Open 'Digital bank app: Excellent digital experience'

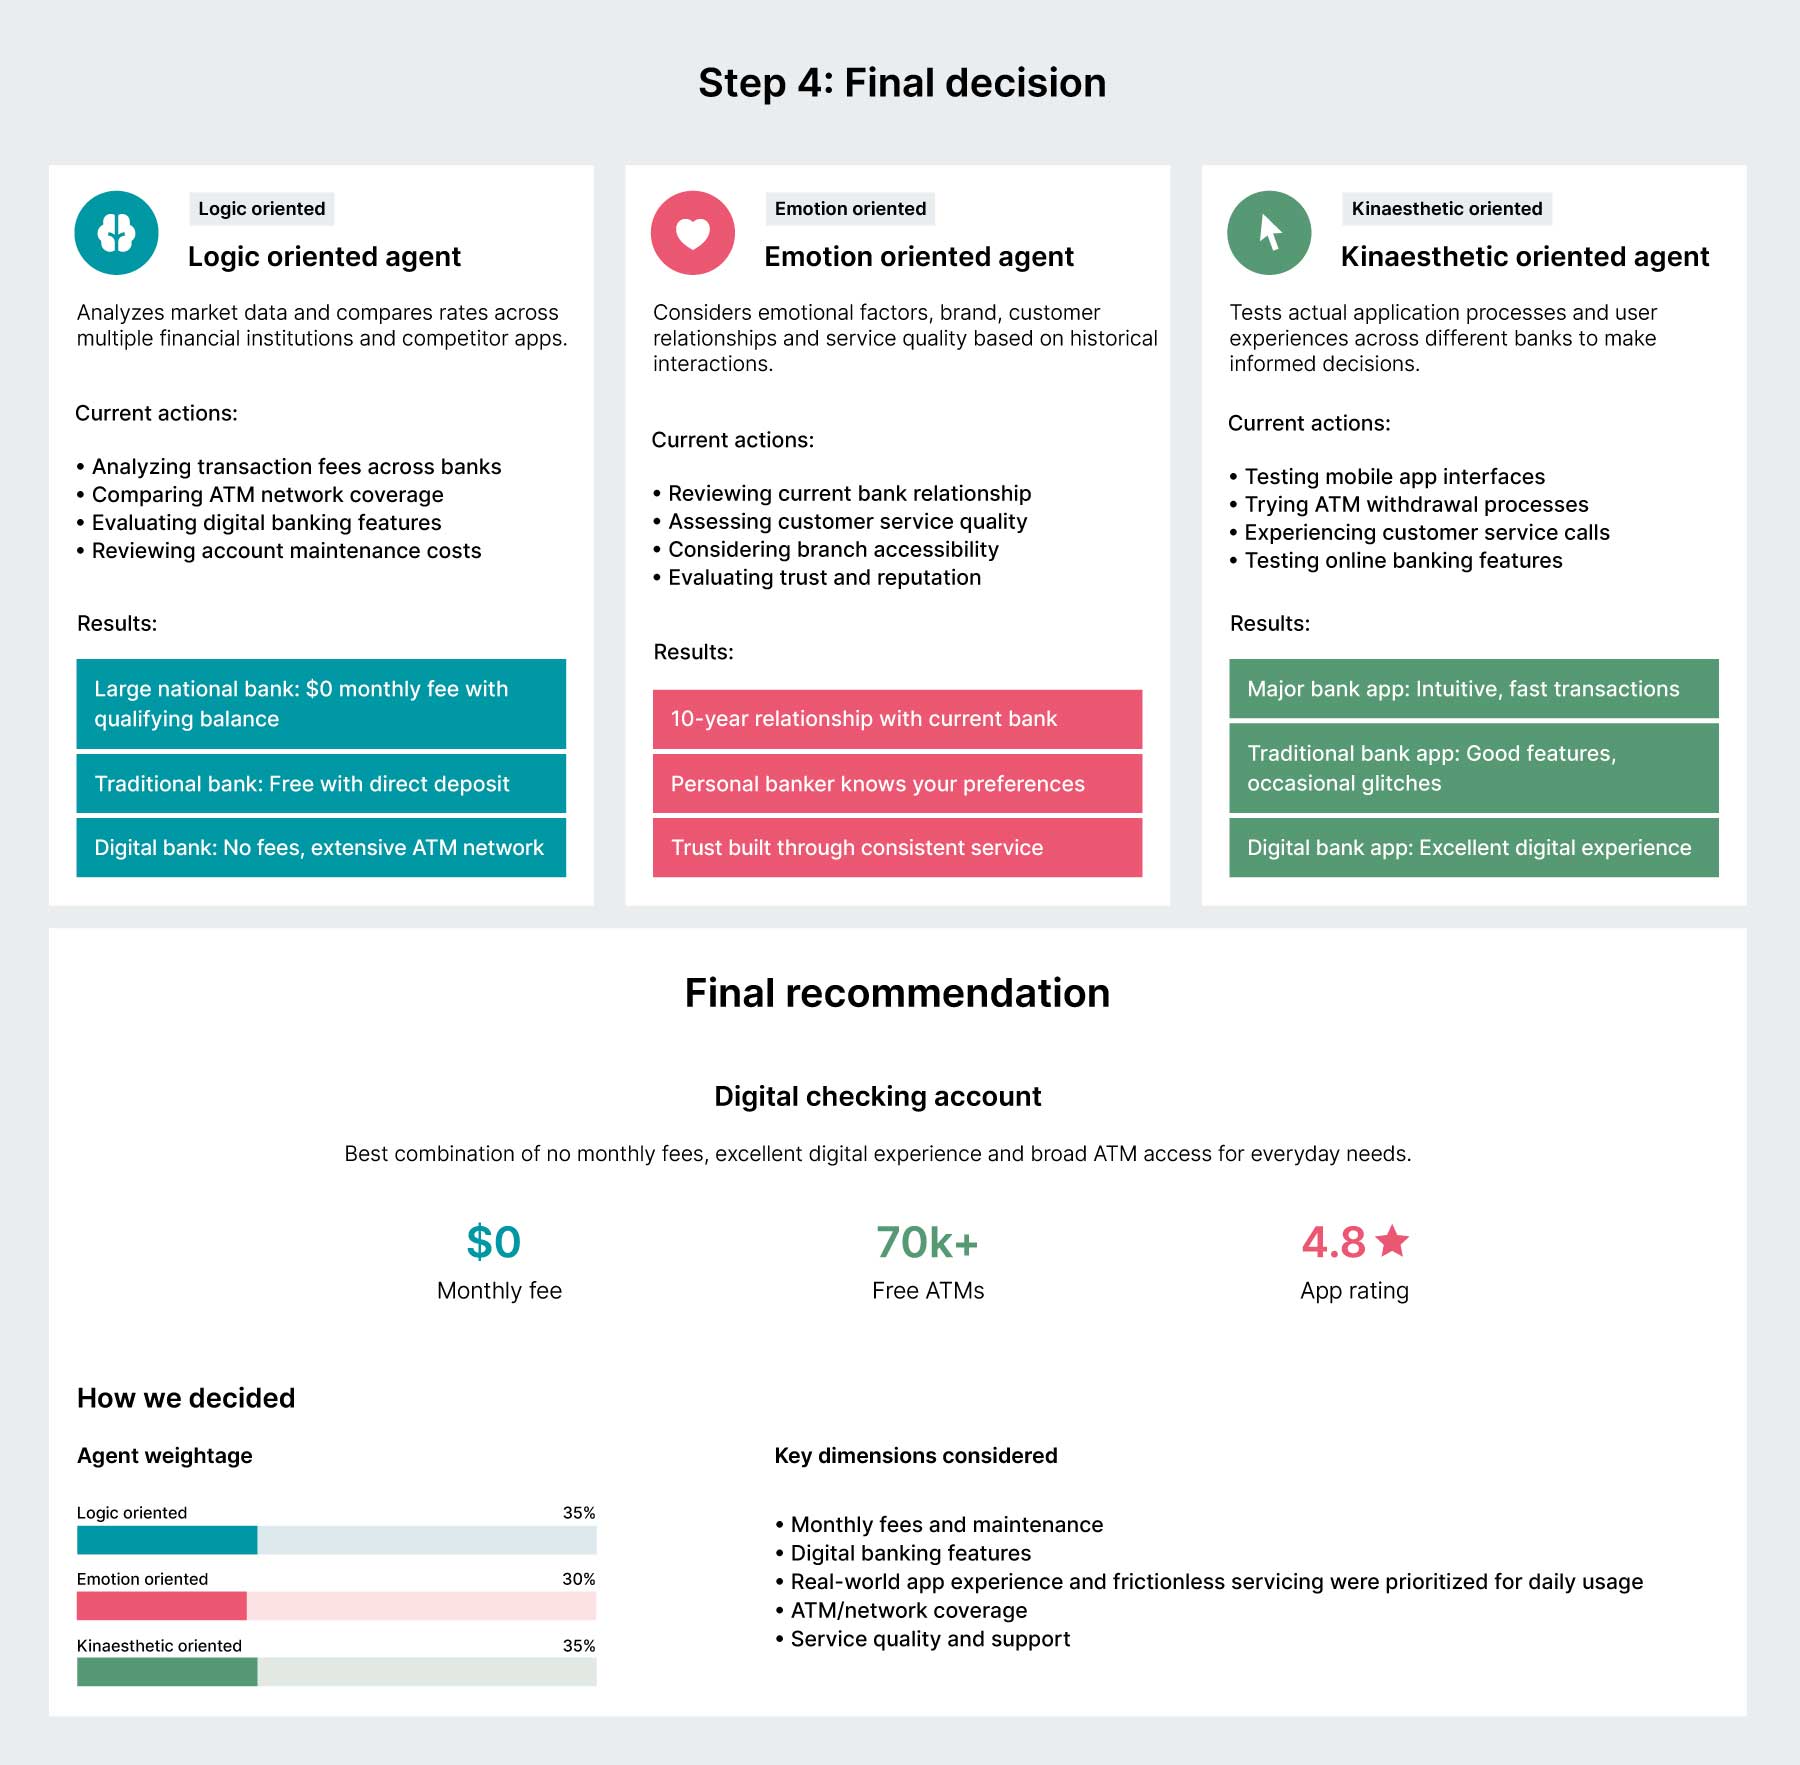click(x=1473, y=848)
